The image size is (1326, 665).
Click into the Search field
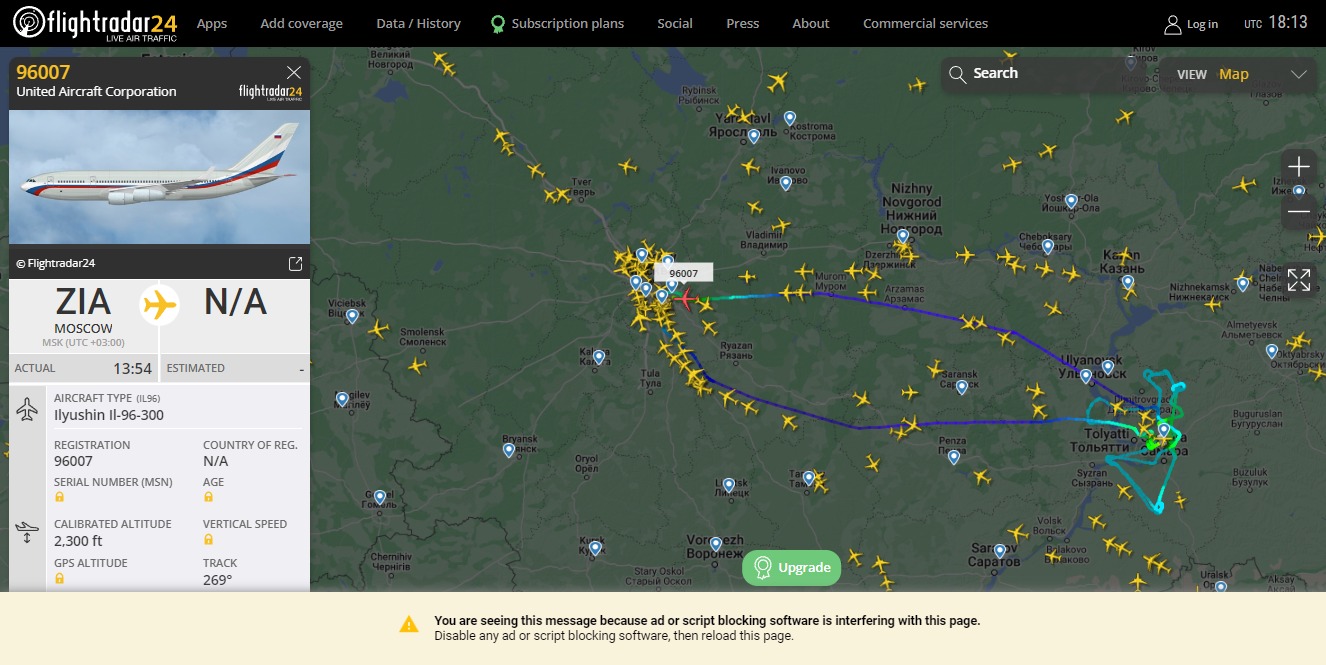click(1040, 74)
